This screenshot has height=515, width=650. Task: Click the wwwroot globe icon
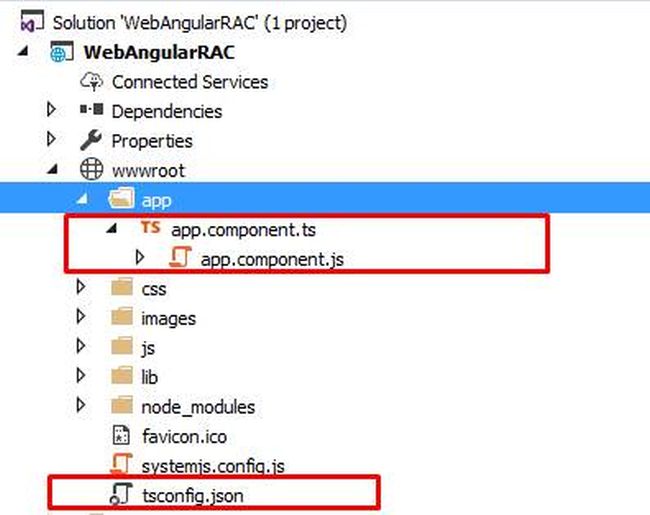click(x=91, y=170)
